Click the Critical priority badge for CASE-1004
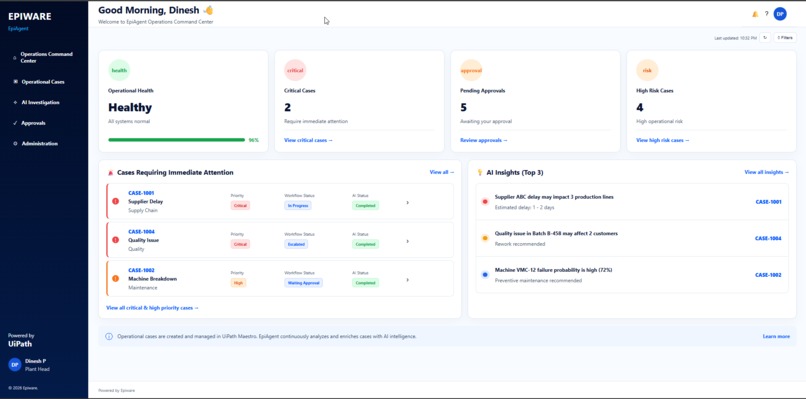The height and width of the screenshot is (399, 806). pyautogui.click(x=240, y=244)
